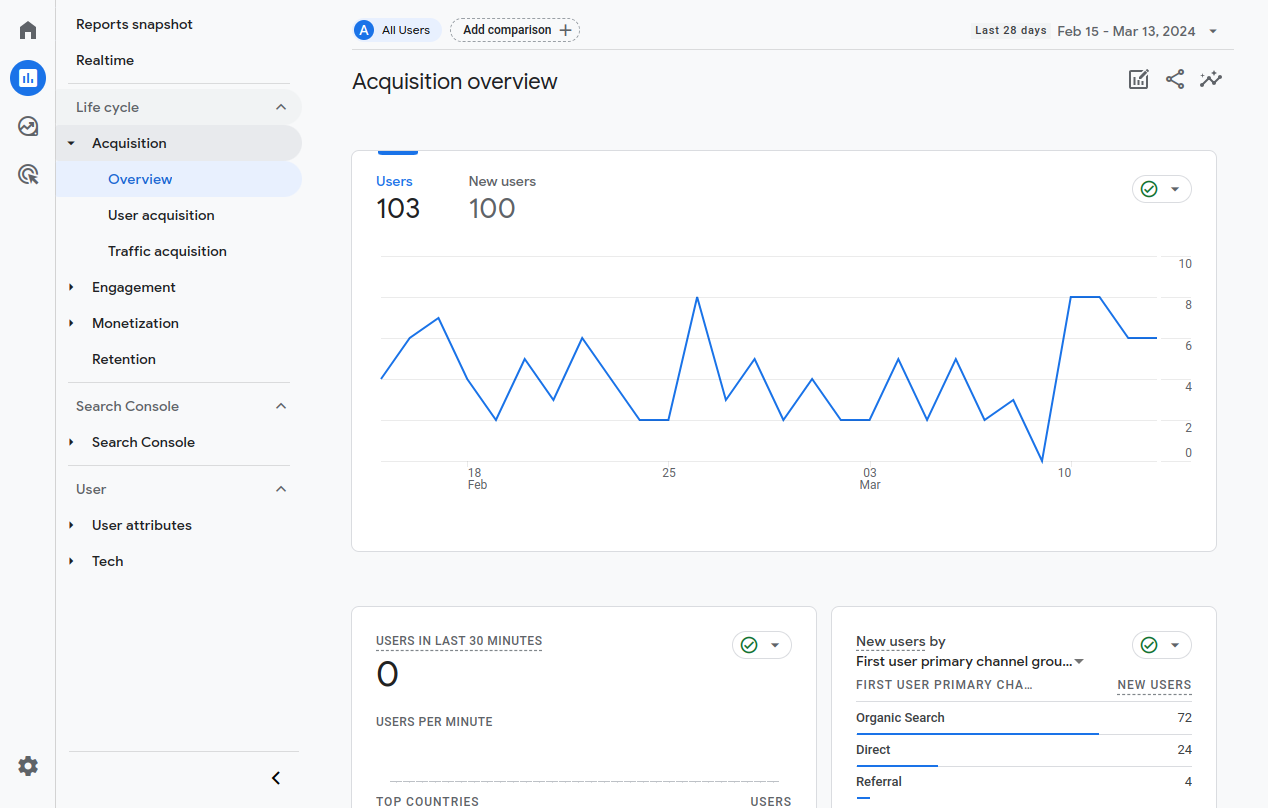Screen dimensions: 1268x808
Task: Open the Explore icon in left rail
Action: pyautogui.click(x=28, y=126)
